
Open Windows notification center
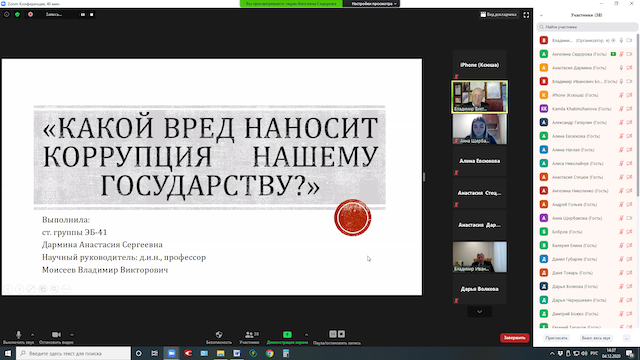click(x=631, y=353)
